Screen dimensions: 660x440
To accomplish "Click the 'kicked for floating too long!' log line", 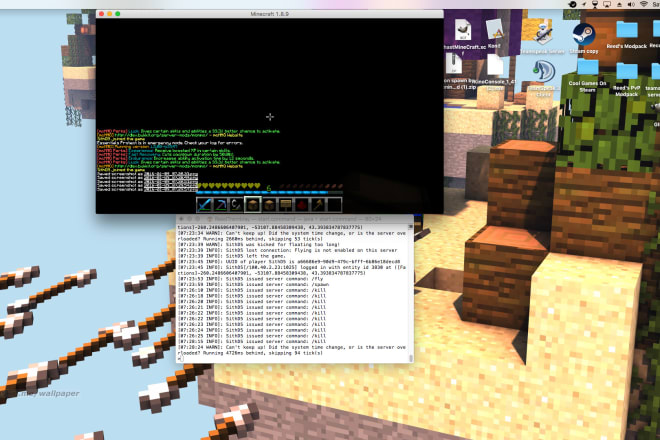I will pyautogui.click(x=258, y=244).
